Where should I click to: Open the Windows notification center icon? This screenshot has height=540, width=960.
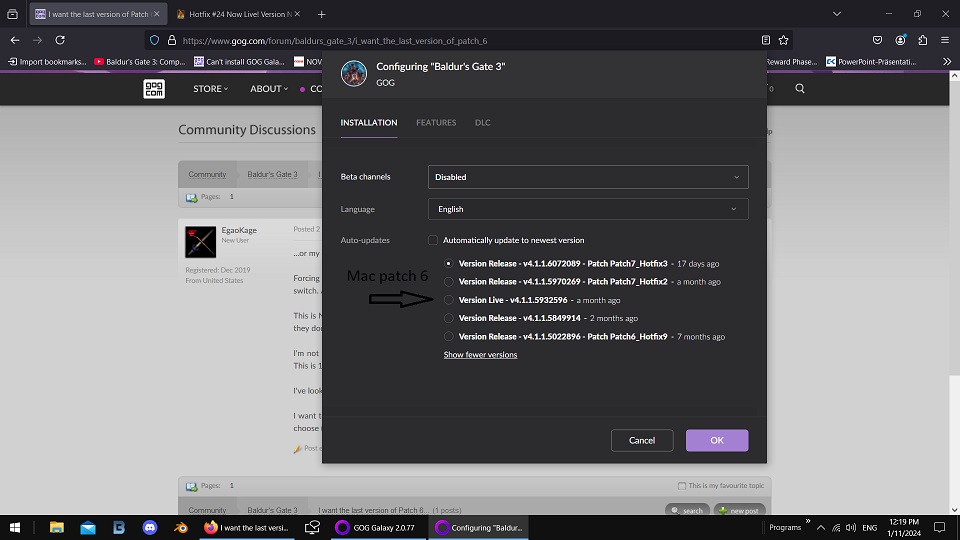939,527
